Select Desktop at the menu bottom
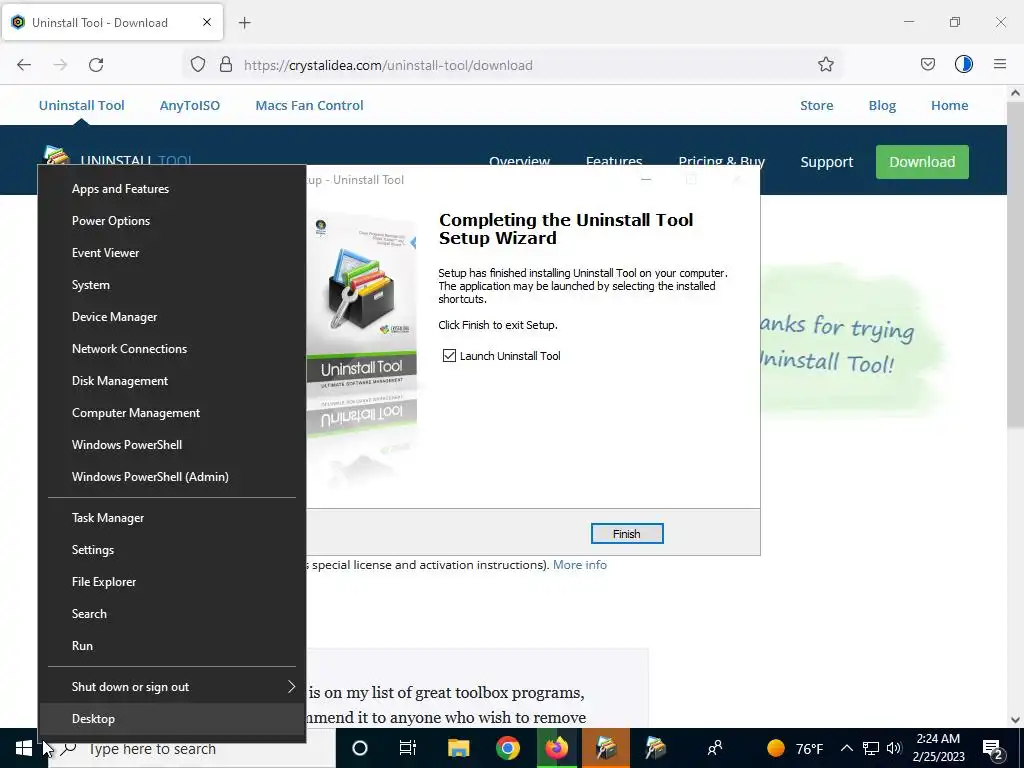The image size is (1024, 768). pyautogui.click(x=172, y=719)
